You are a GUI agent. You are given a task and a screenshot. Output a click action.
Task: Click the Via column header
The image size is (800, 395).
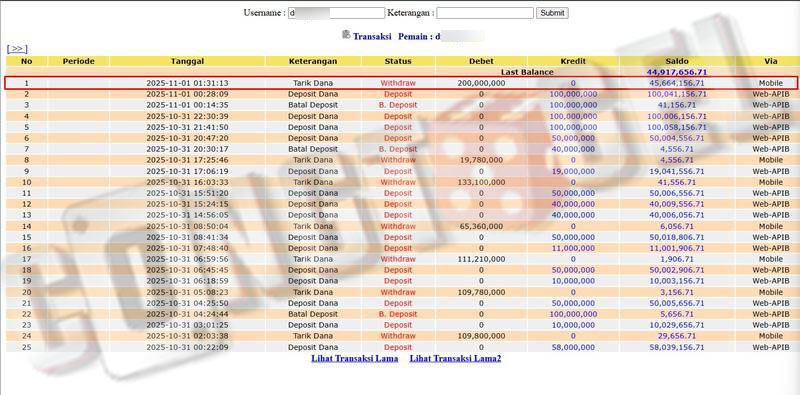point(771,61)
